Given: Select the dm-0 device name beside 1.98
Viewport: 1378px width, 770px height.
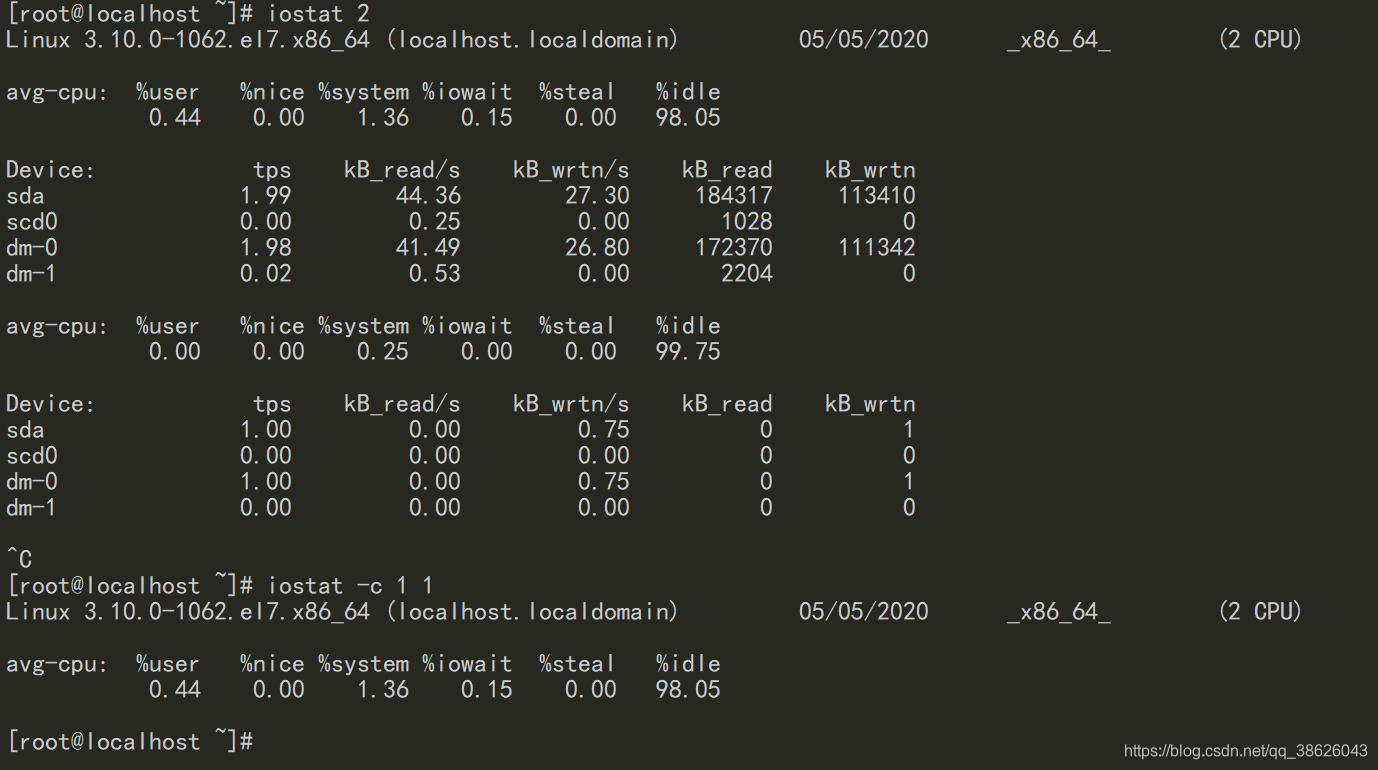Looking at the screenshot, I should 31,248.
